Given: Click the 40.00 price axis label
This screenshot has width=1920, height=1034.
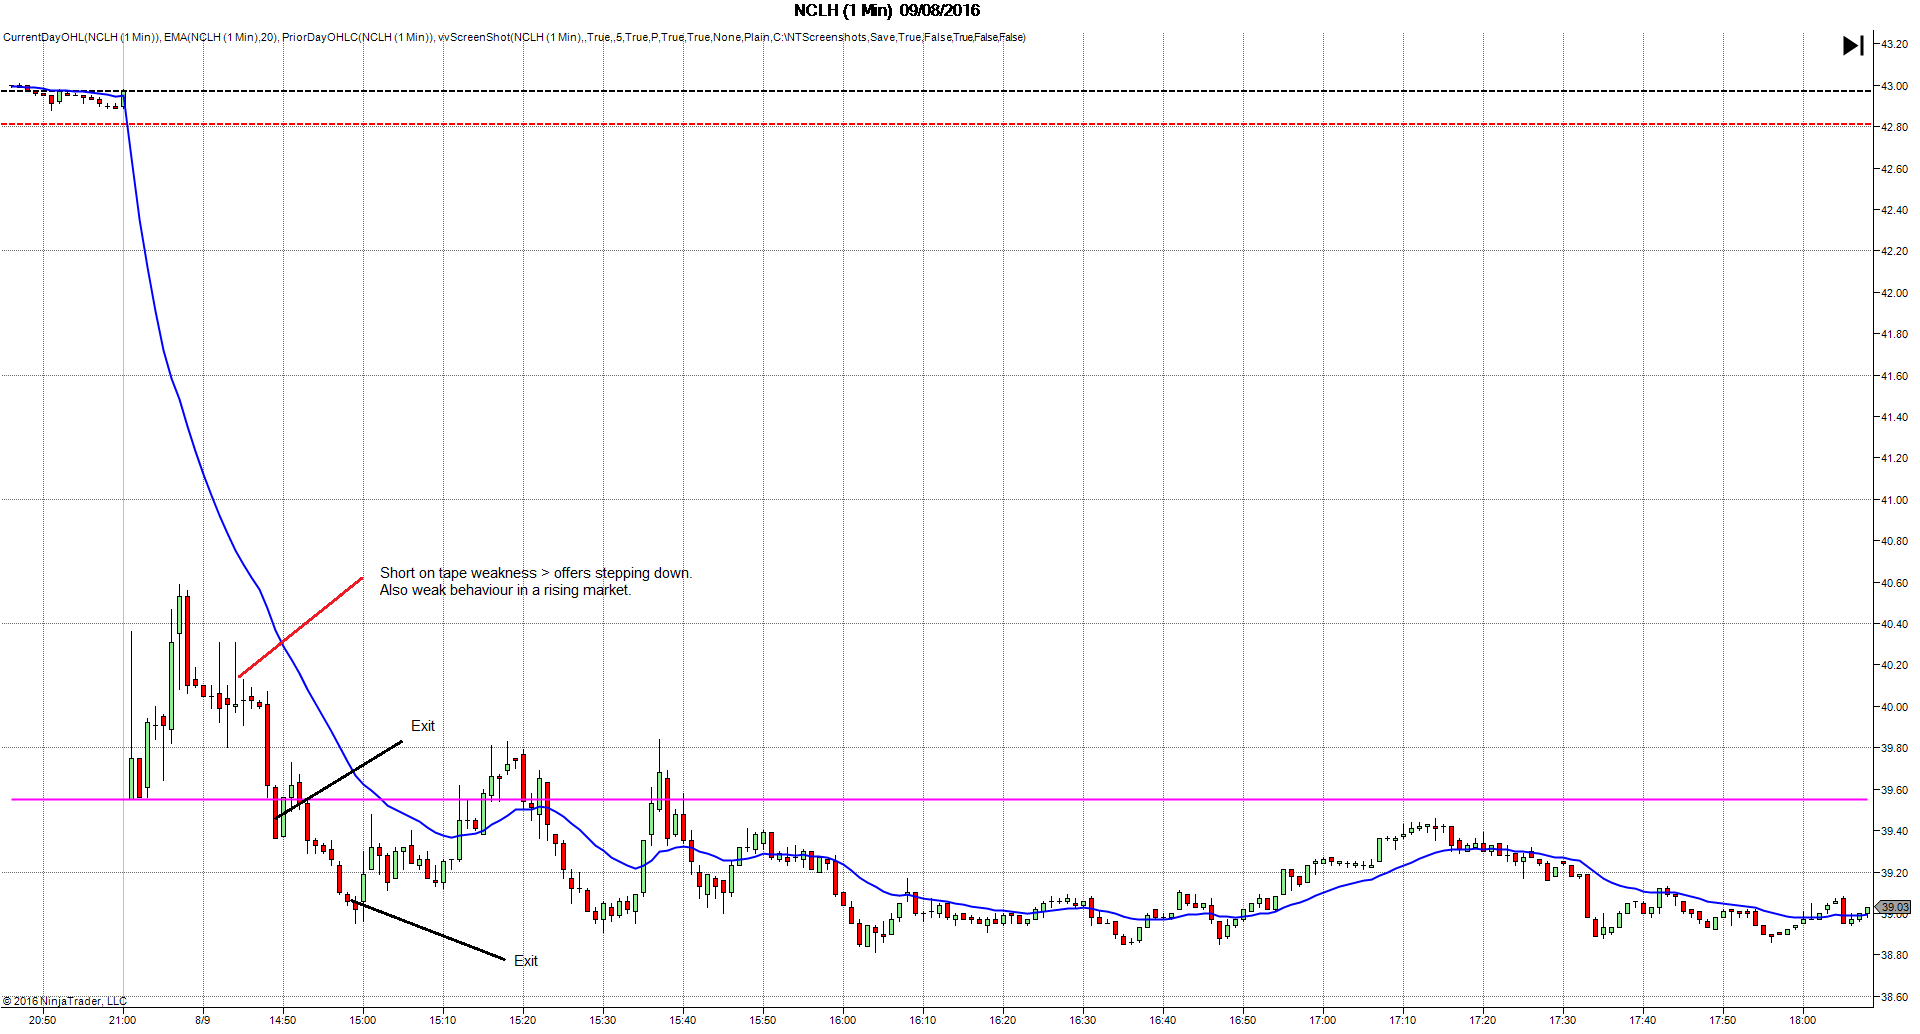Looking at the screenshot, I should point(1894,707).
